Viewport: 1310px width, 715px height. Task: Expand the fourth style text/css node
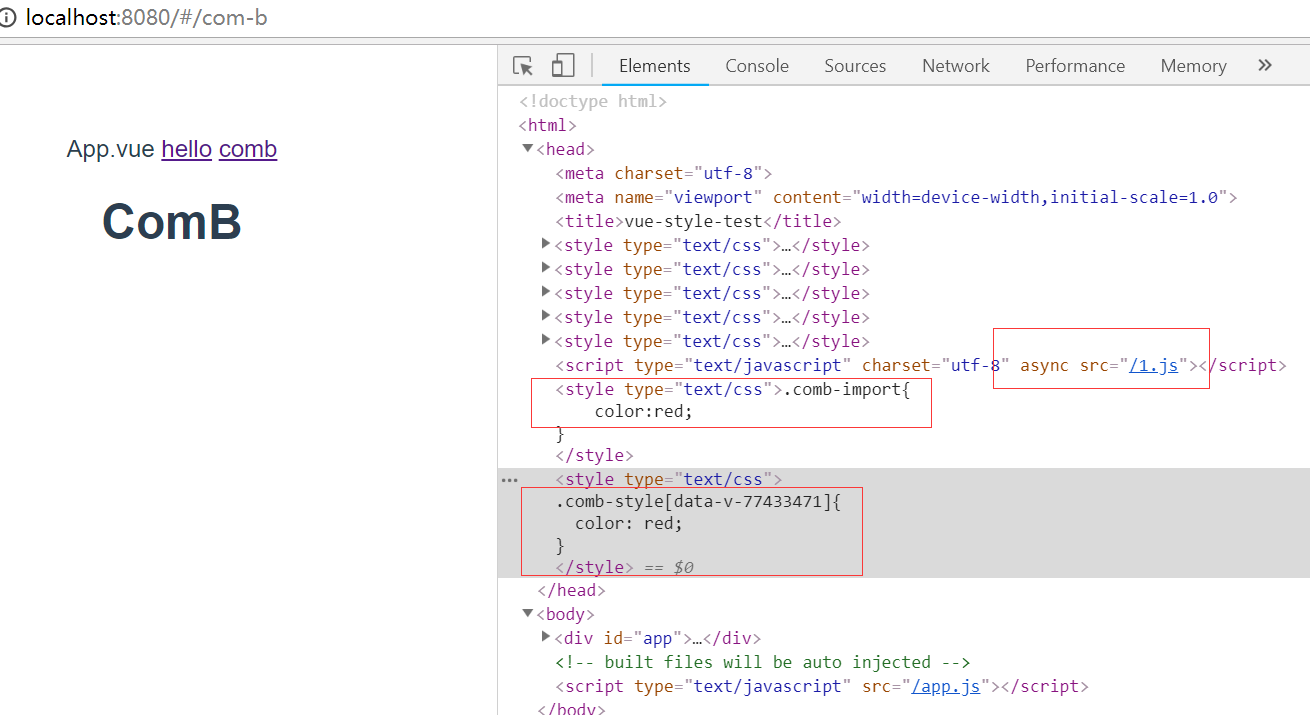tap(546, 316)
